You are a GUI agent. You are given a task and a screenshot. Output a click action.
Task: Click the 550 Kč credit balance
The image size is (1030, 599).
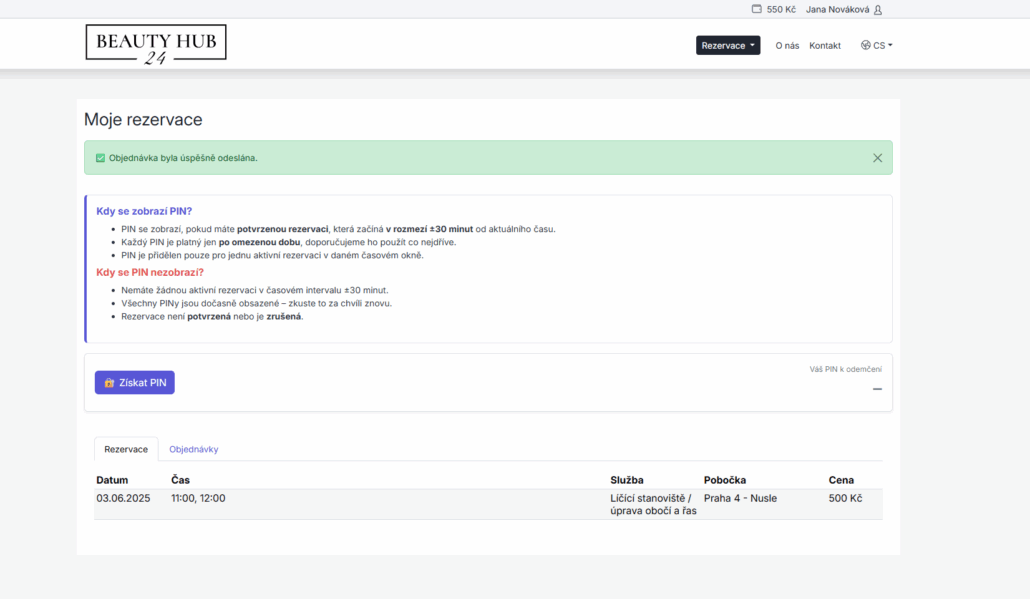781,10
